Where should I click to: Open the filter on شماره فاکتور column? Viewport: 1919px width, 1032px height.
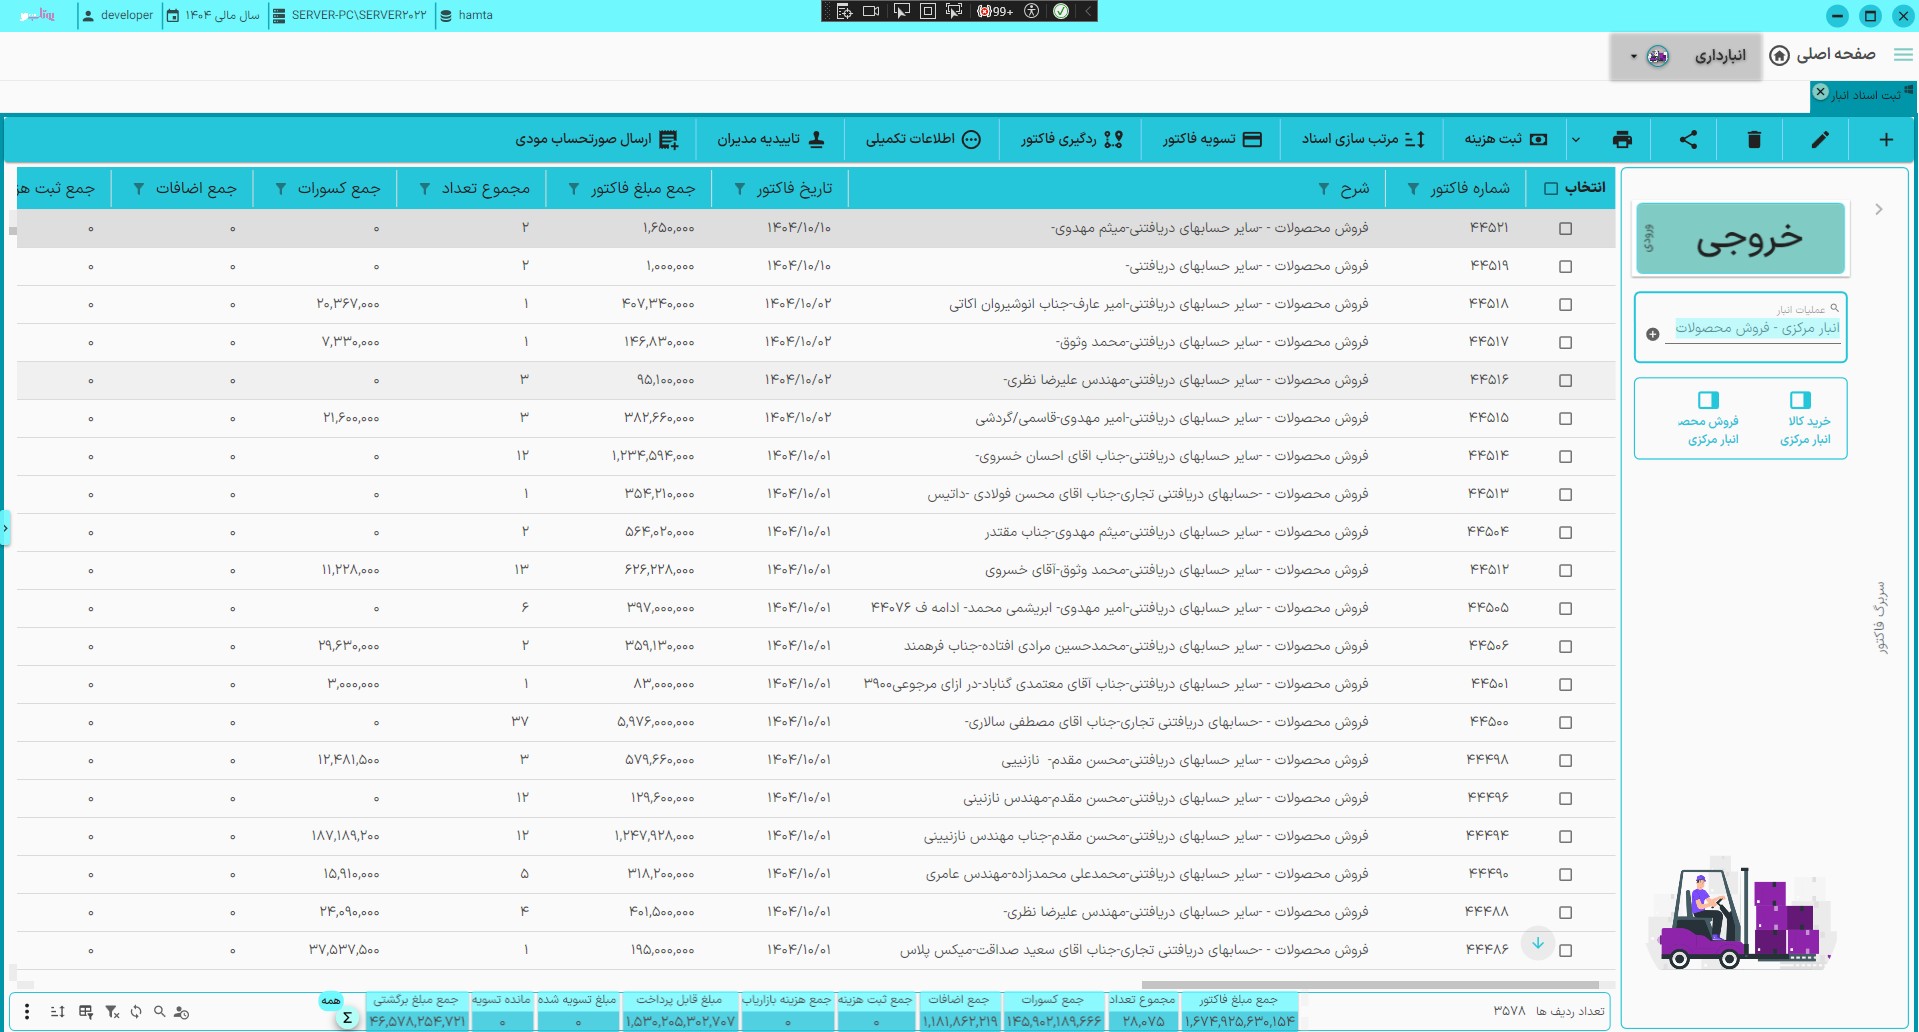pos(1413,189)
